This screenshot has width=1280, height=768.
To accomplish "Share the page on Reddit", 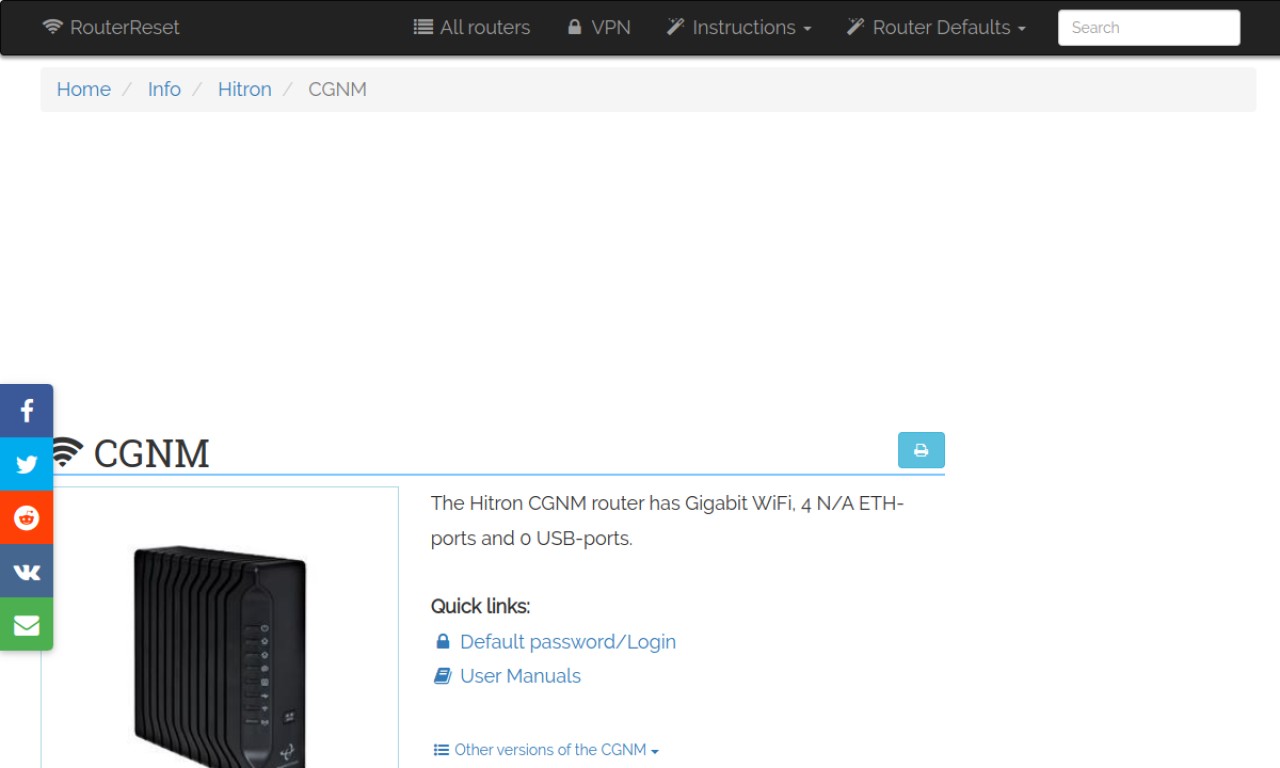I will (x=26, y=517).
